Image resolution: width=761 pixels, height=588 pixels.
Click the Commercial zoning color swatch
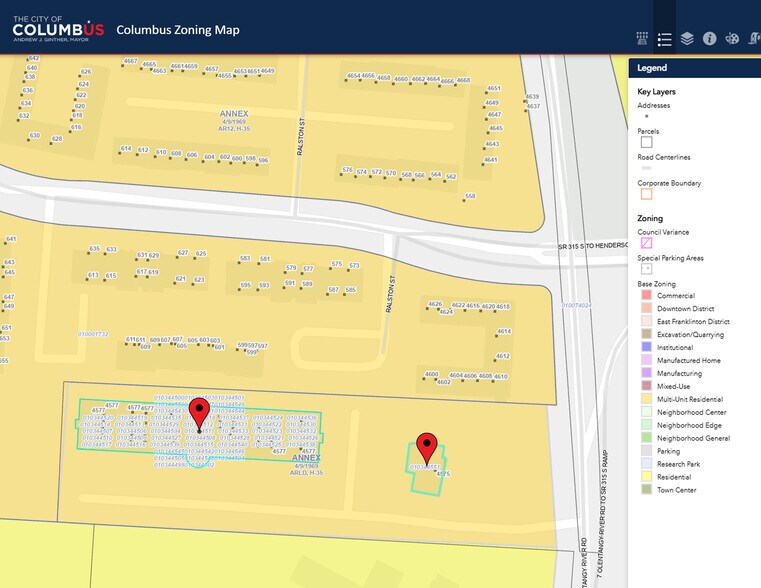646,295
